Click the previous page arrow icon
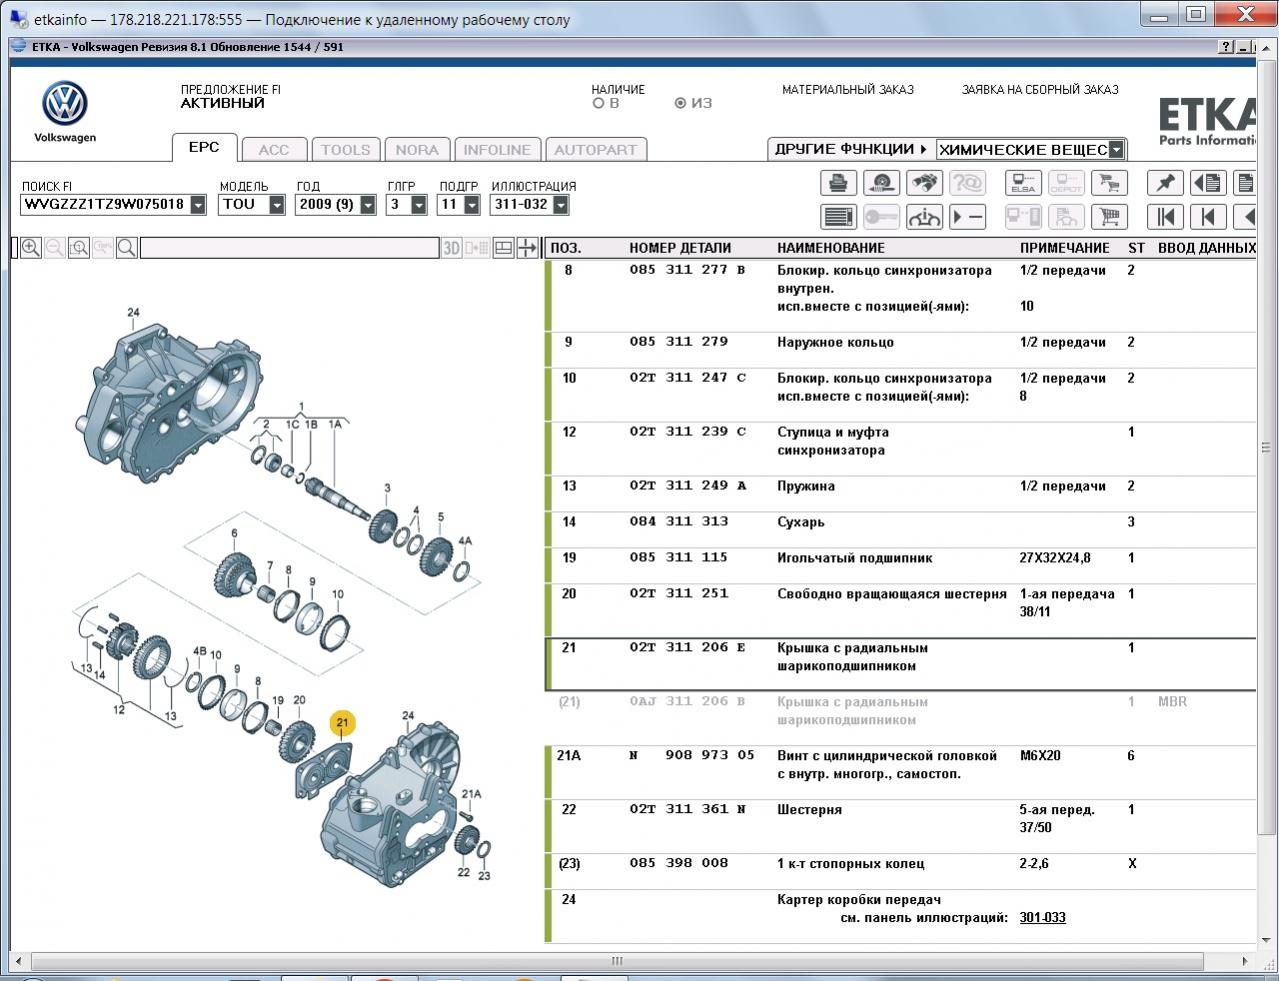The image size is (1279, 981). [1208, 216]
